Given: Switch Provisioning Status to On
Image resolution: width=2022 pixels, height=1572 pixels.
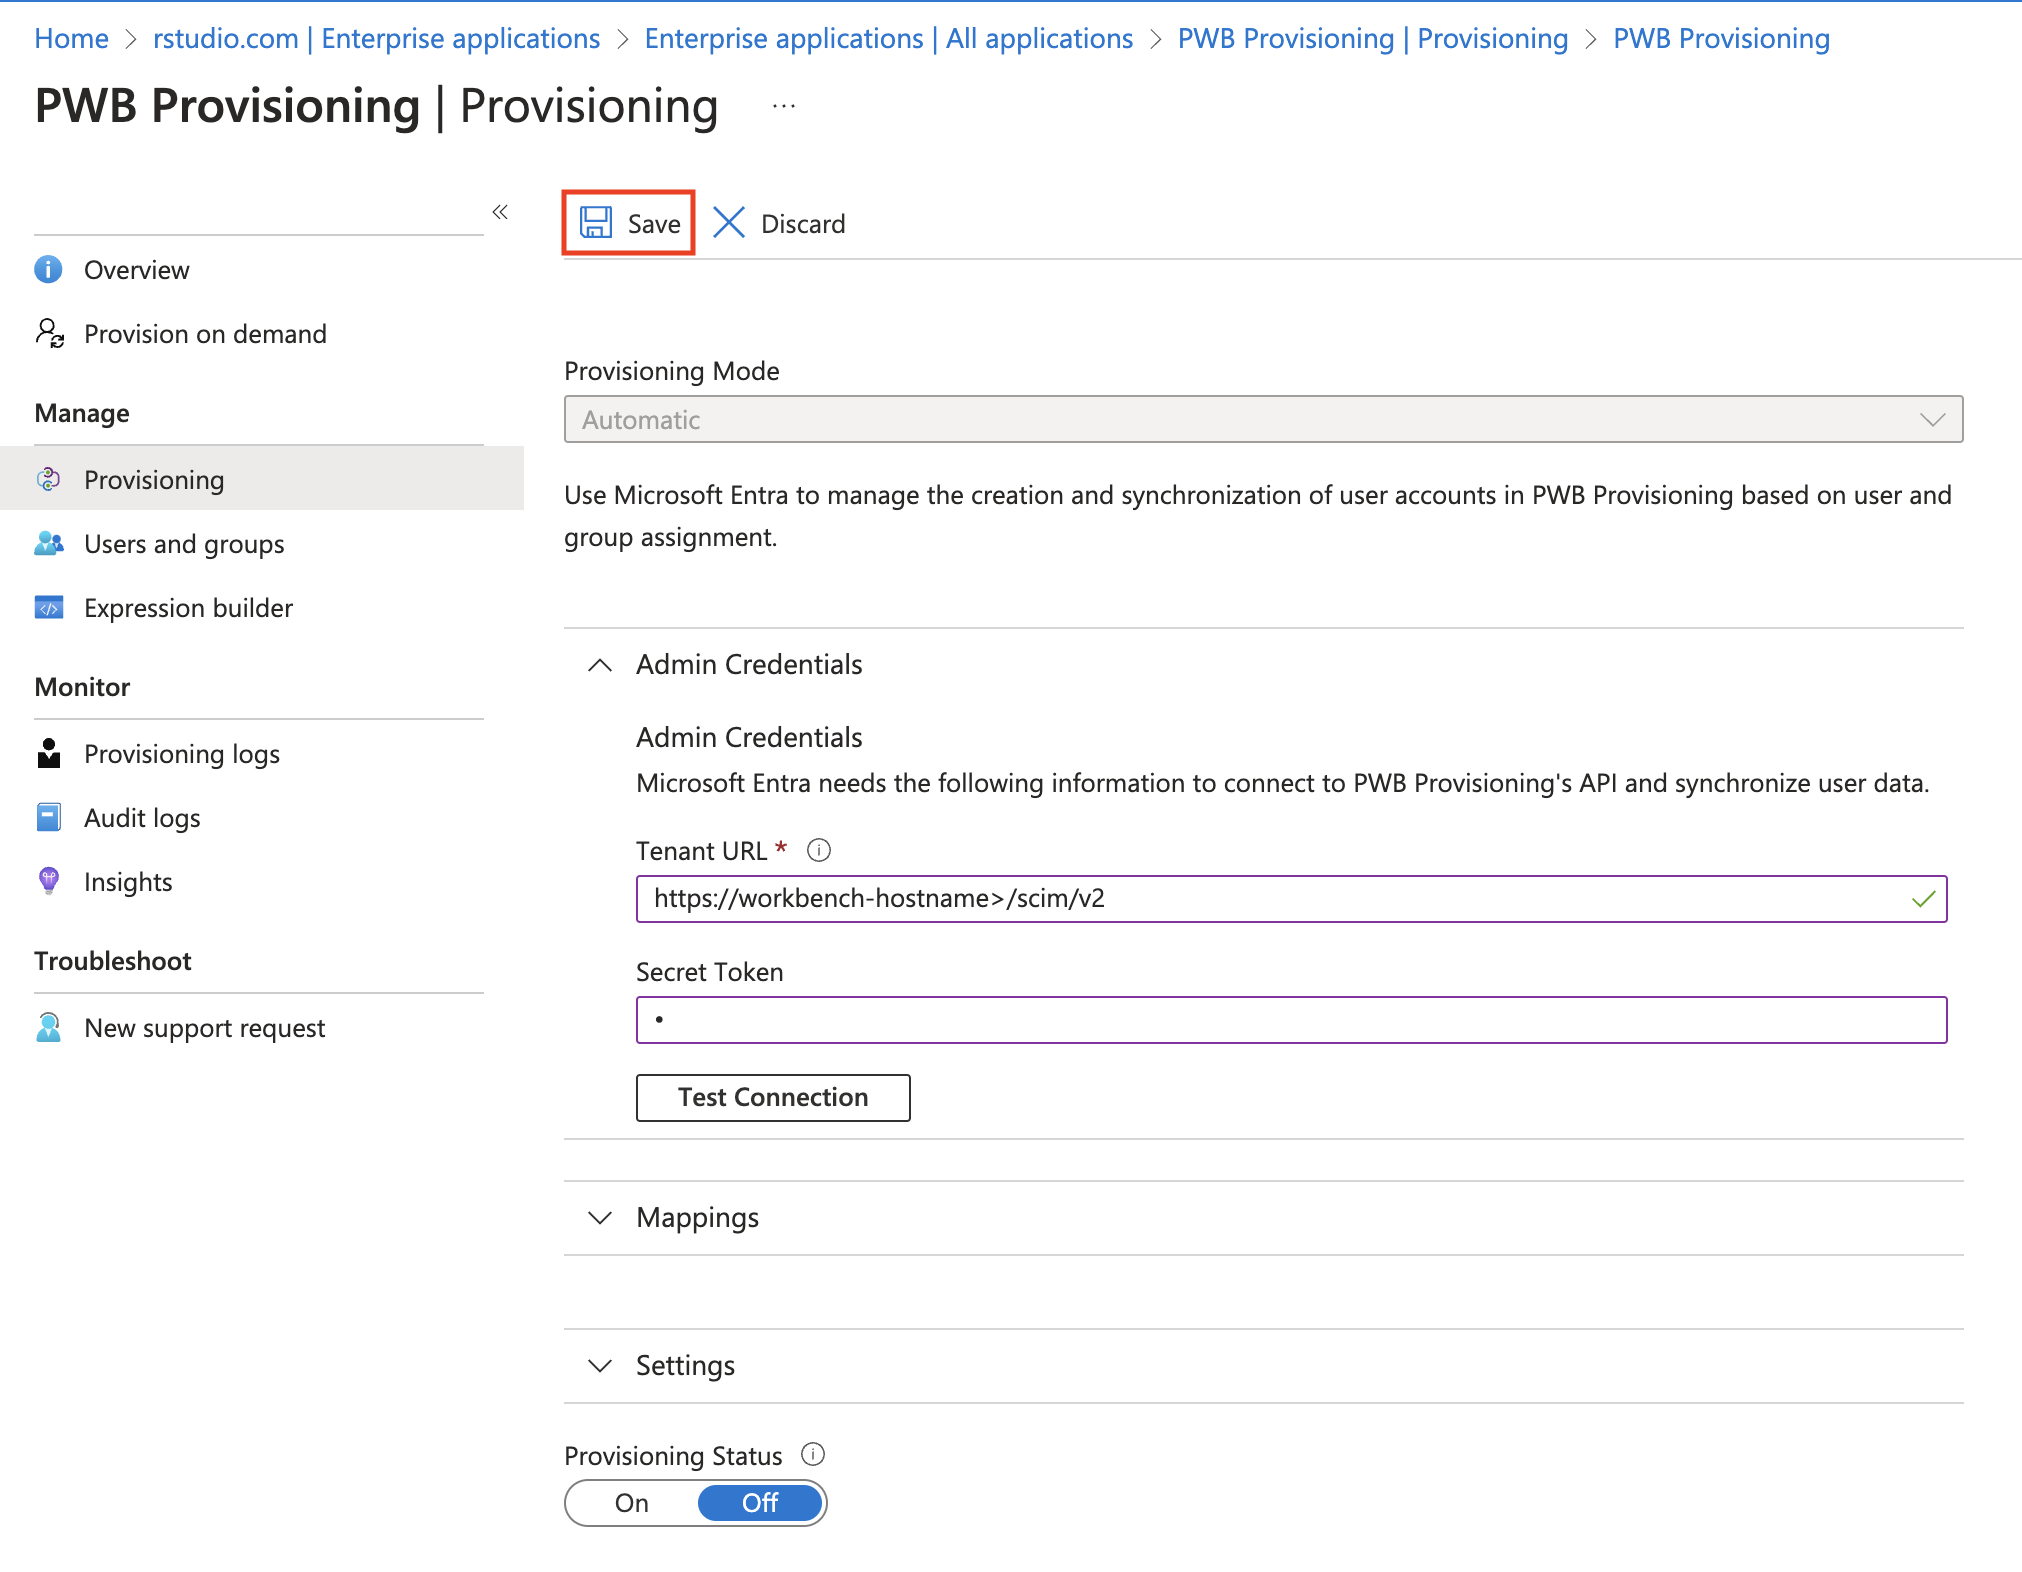Looking at the screenshot, I should [632, 1502].
